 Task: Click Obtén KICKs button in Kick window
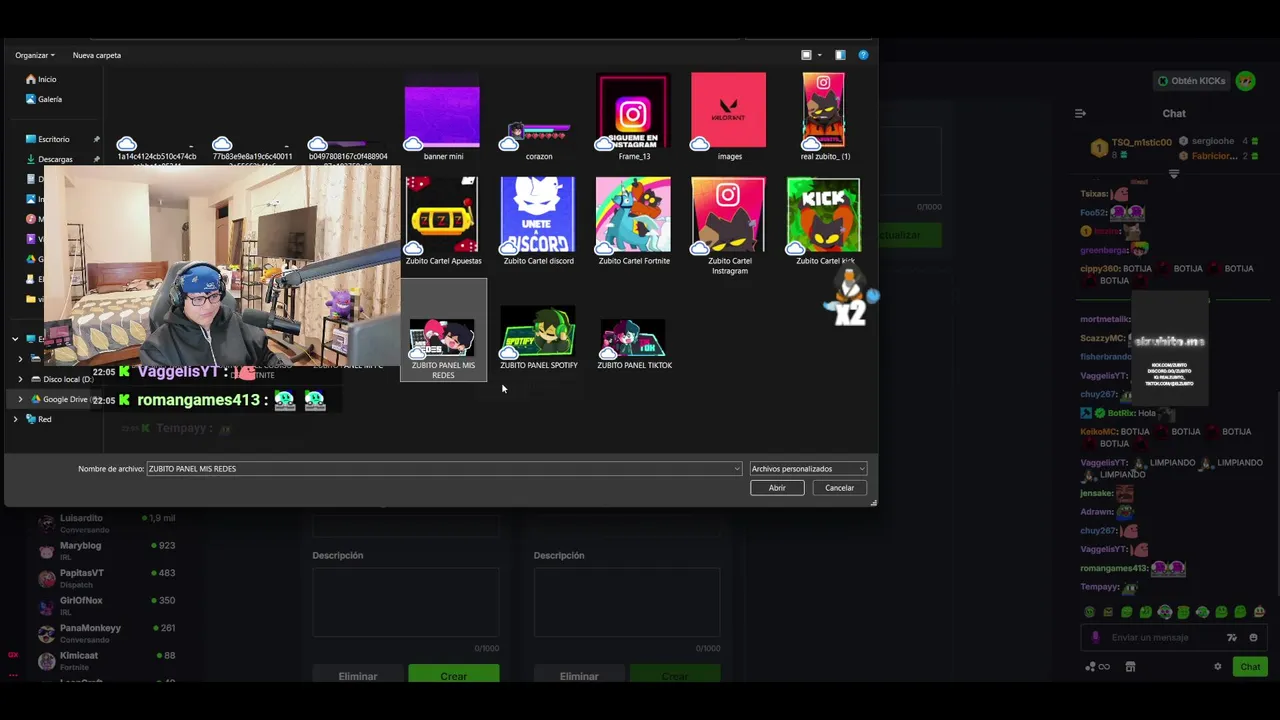(x=1191, y=81)
